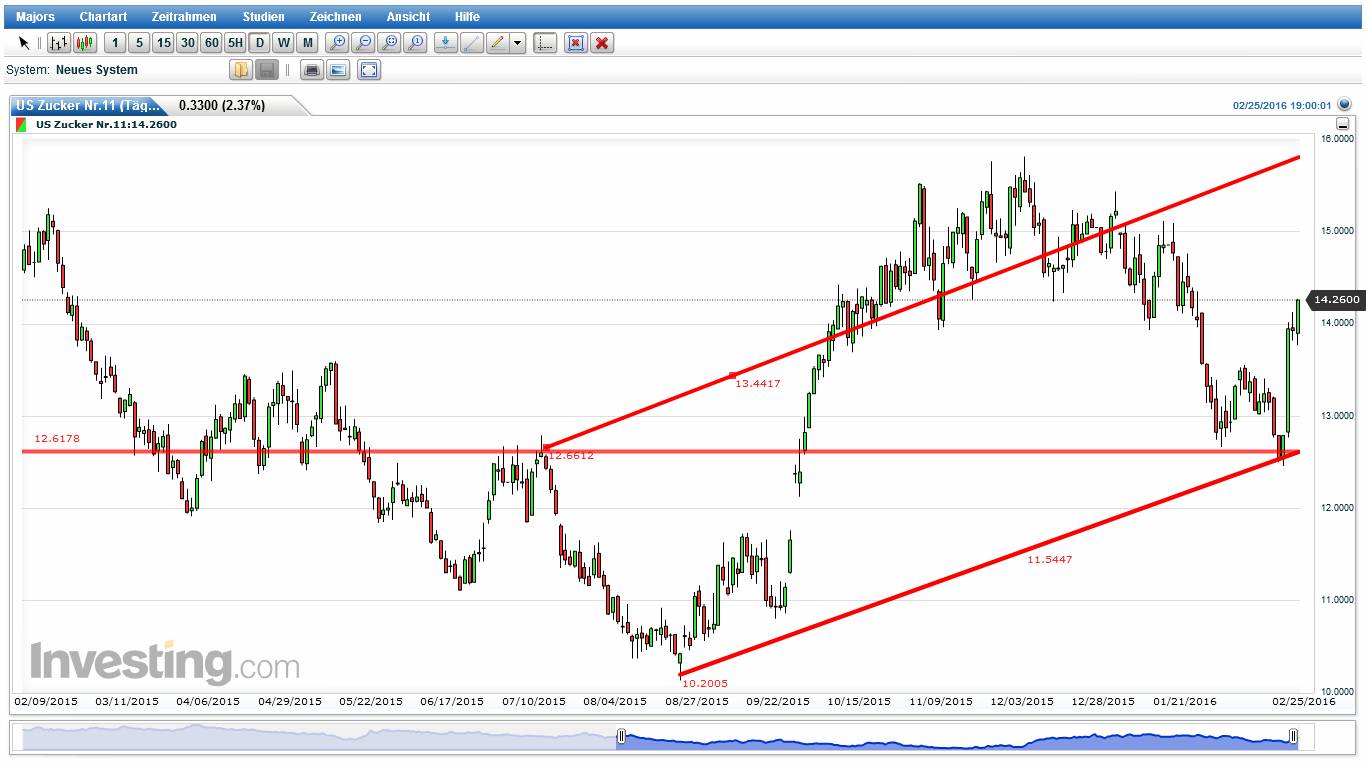Switch chart to fullscreen mode
Viewport: 1366px width, 768px height.
pyautogui.click(x=369, y=70)
